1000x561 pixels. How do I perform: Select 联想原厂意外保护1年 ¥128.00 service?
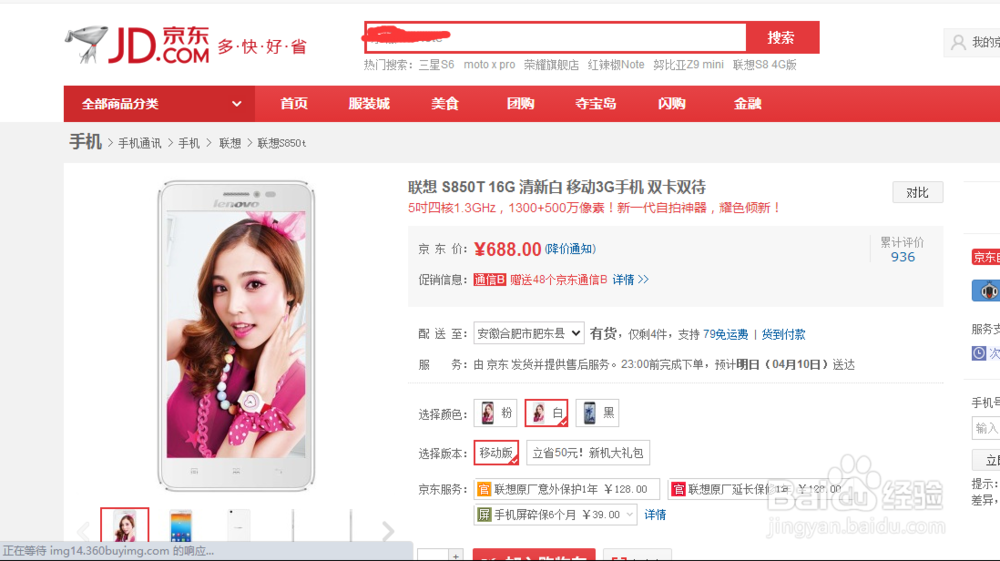[x=567, y=490]
